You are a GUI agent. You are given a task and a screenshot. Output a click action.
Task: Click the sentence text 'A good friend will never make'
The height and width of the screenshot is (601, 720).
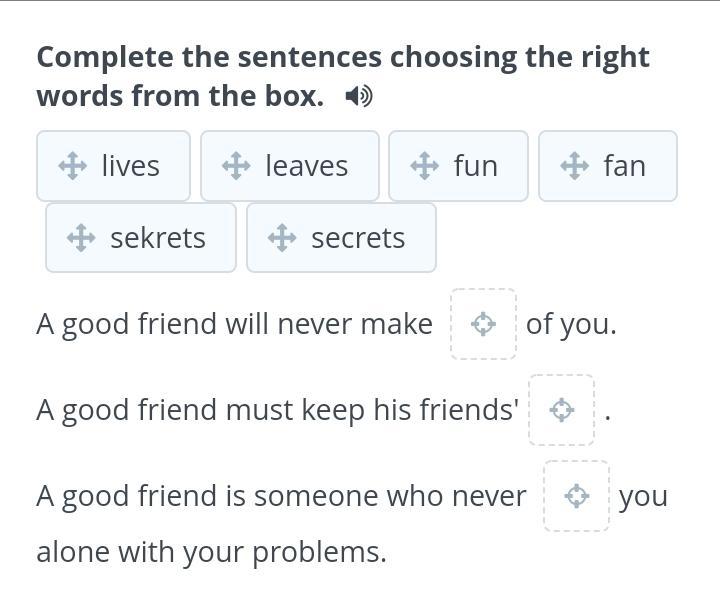(234, 324)
